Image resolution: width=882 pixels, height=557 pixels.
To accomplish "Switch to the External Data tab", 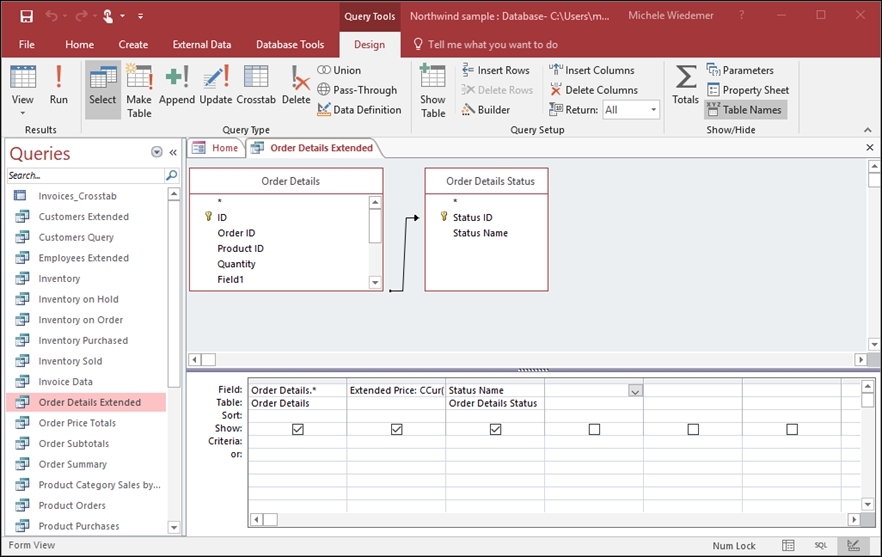I will coord(202,44).
